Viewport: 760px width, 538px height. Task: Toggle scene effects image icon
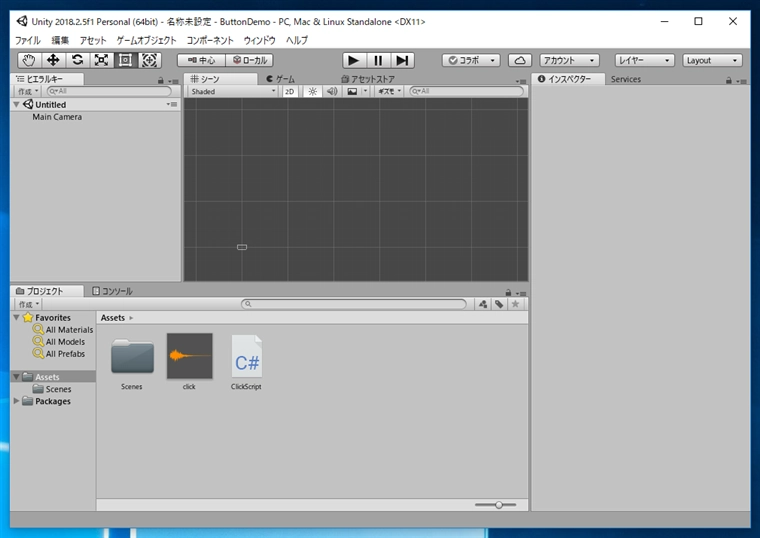(352, 91)
